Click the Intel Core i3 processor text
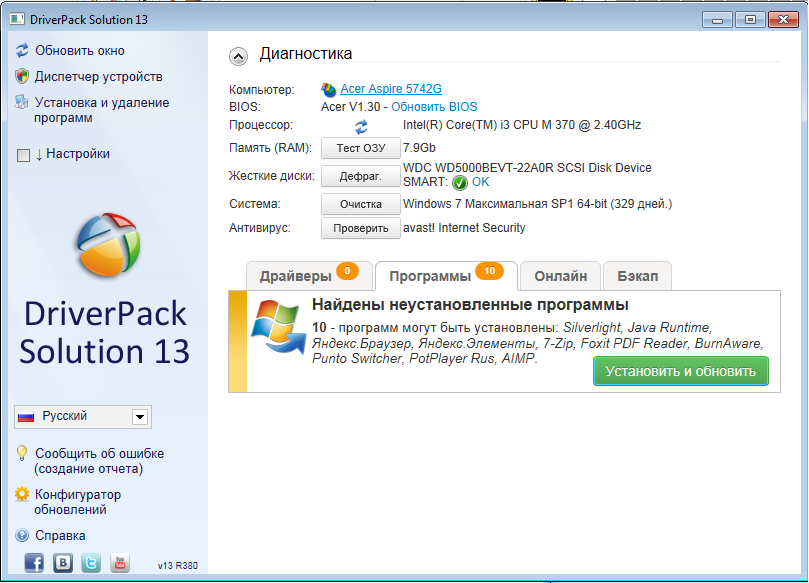Viewport: 809px width, 583px height. (x=522, y=125)
